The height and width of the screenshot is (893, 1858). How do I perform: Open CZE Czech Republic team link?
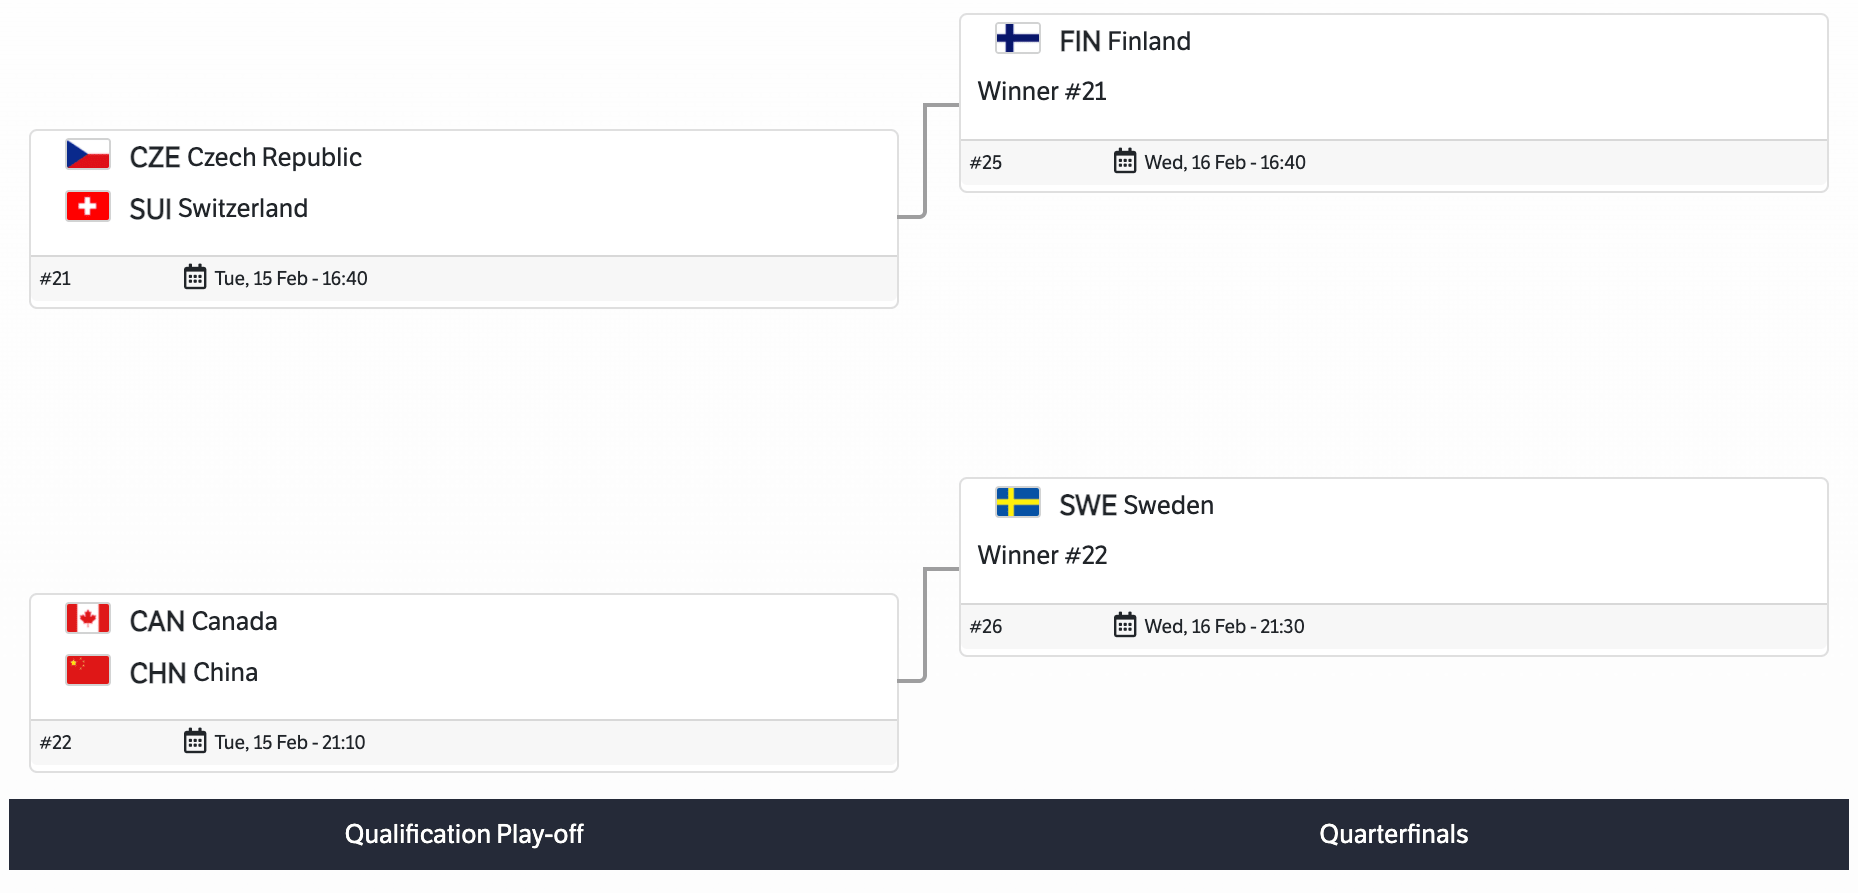tap(246, 157)
